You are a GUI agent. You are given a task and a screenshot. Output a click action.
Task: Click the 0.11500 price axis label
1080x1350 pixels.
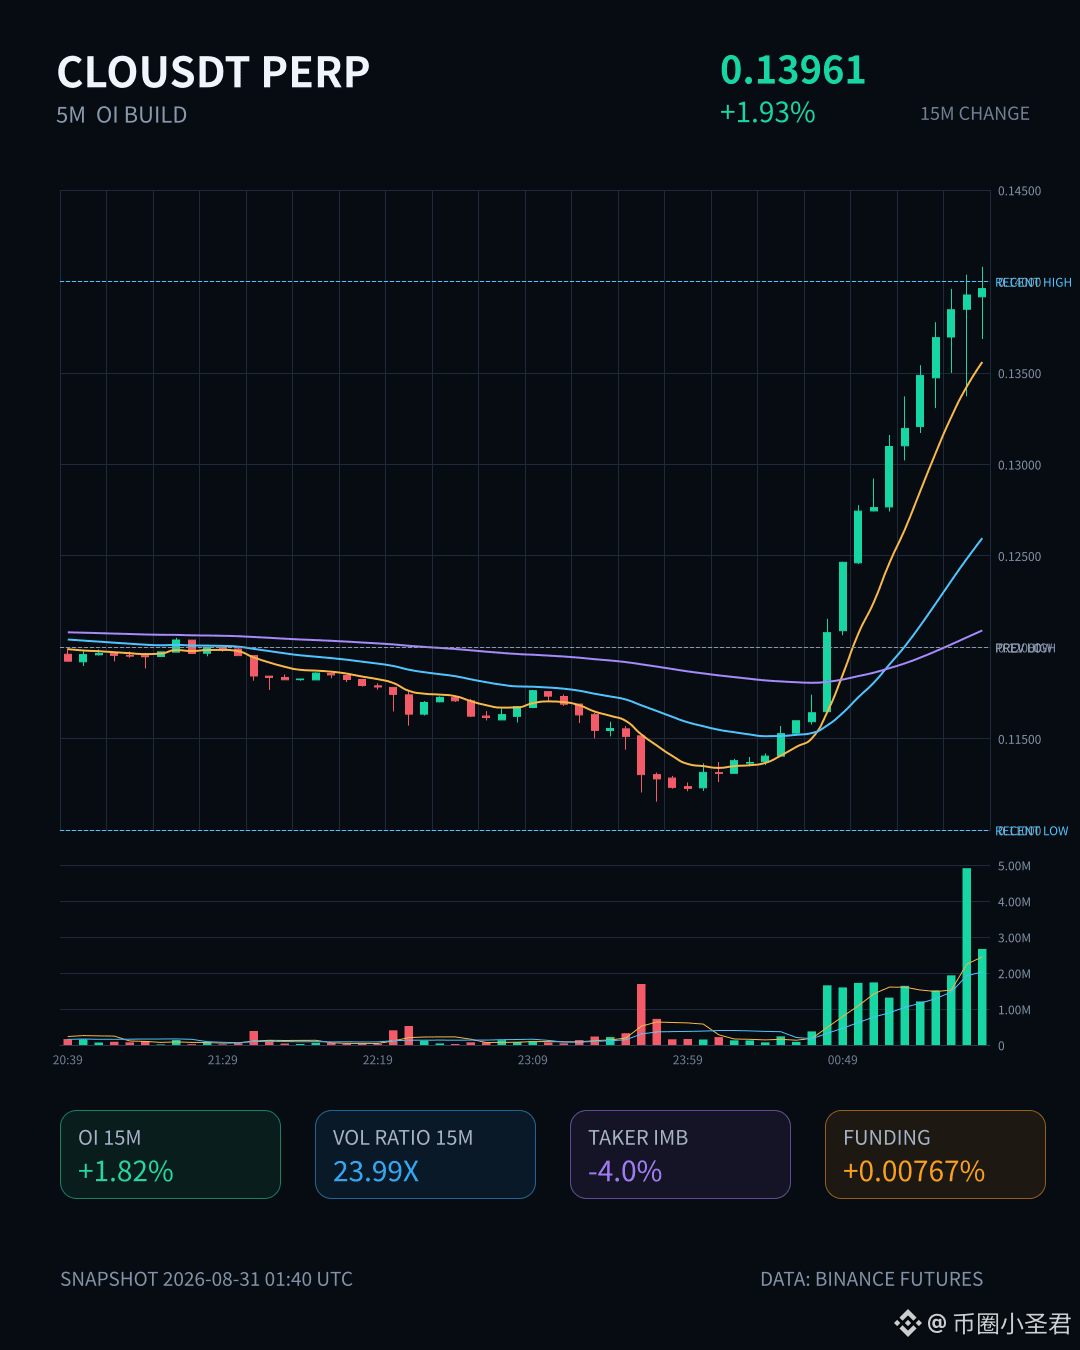click(x=1019, y=740)
